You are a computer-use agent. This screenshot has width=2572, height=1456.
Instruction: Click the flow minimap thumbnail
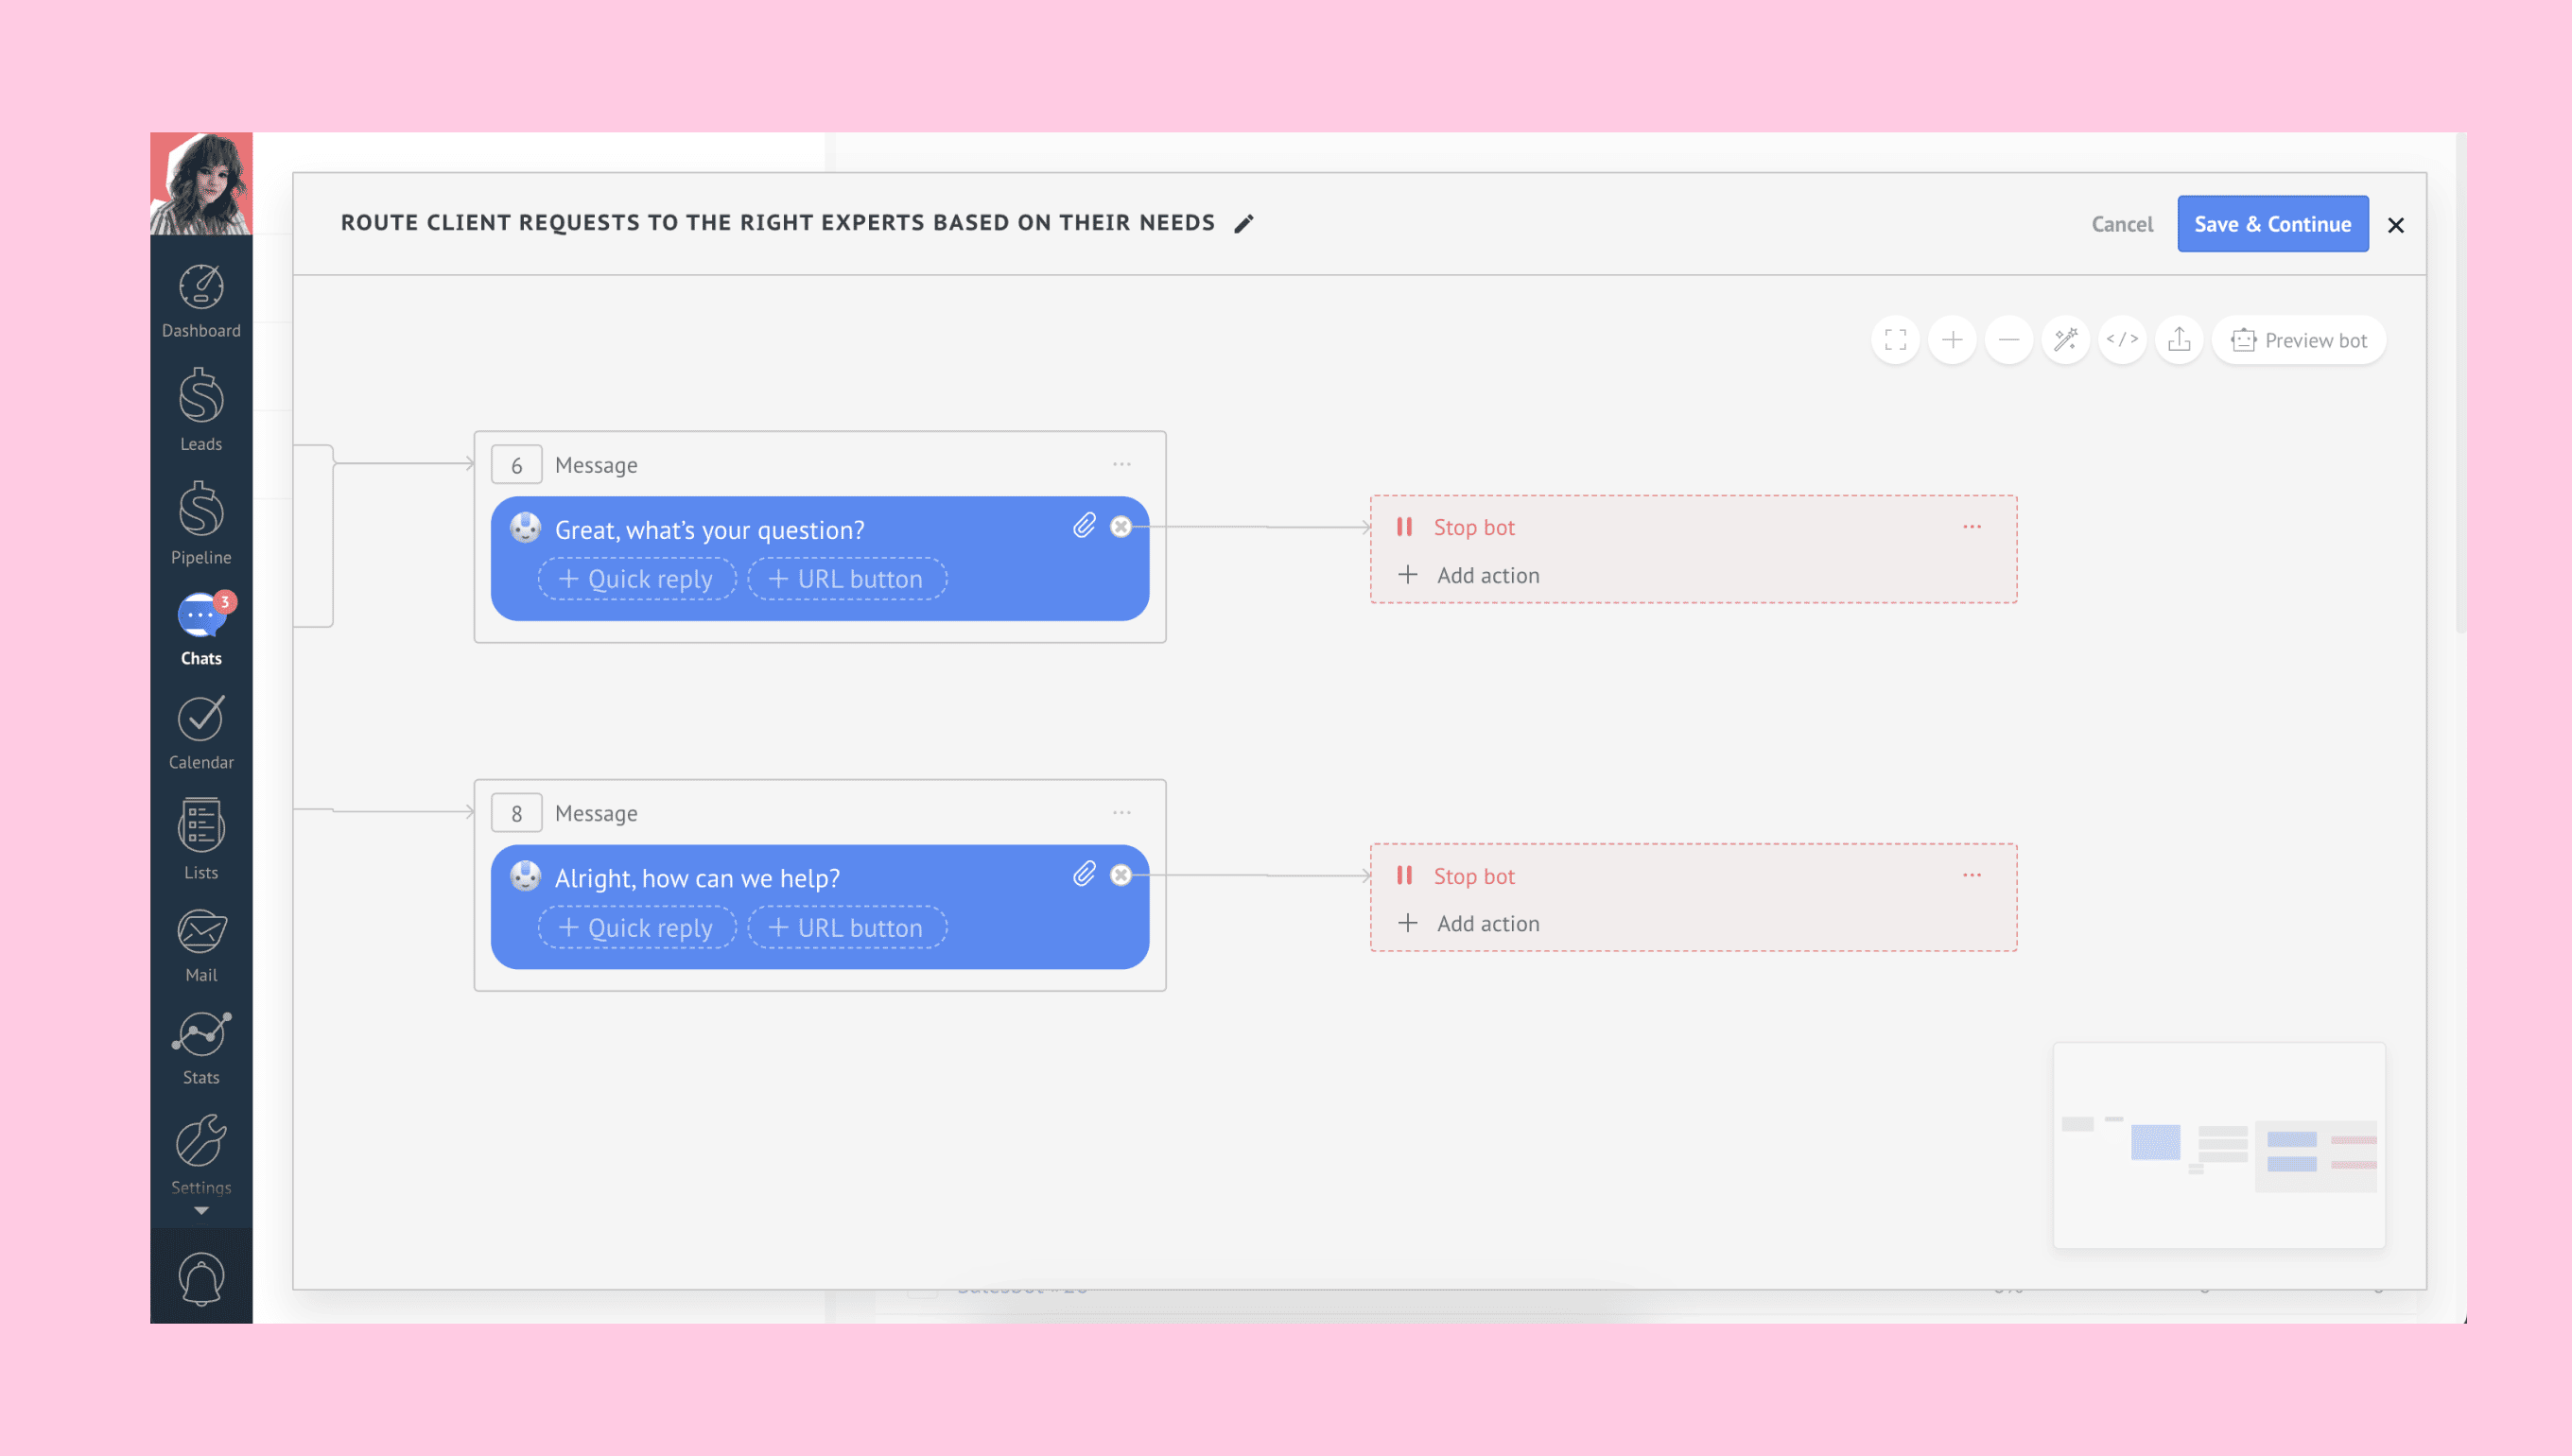click(2219, 1145)
